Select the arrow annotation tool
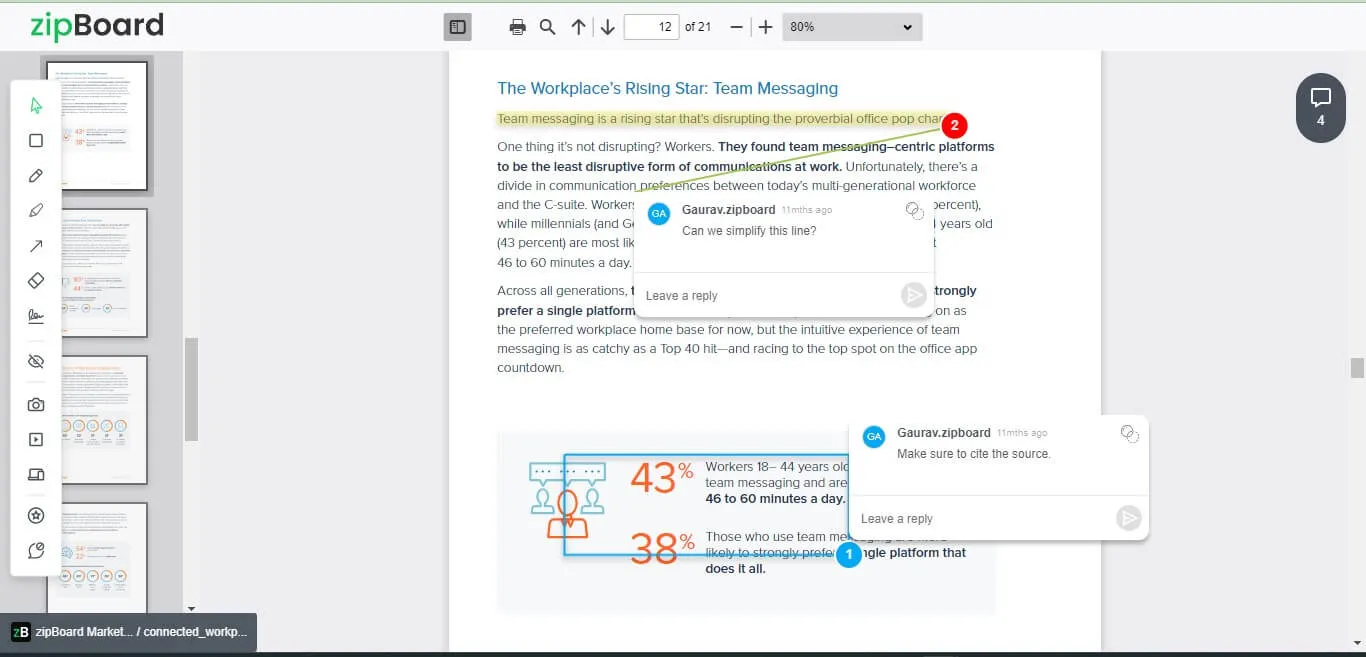The image size is (1366, 657). [36, 245]
